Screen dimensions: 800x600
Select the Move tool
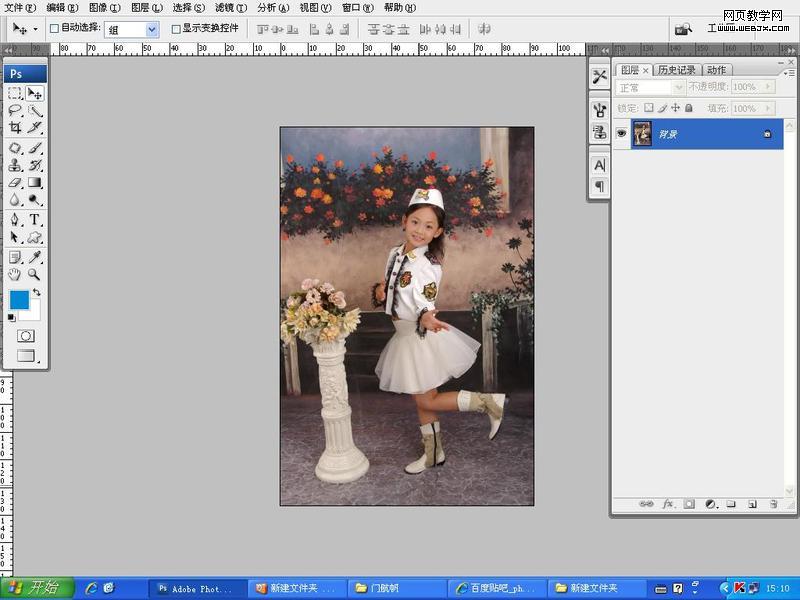(x=33, y=92)
